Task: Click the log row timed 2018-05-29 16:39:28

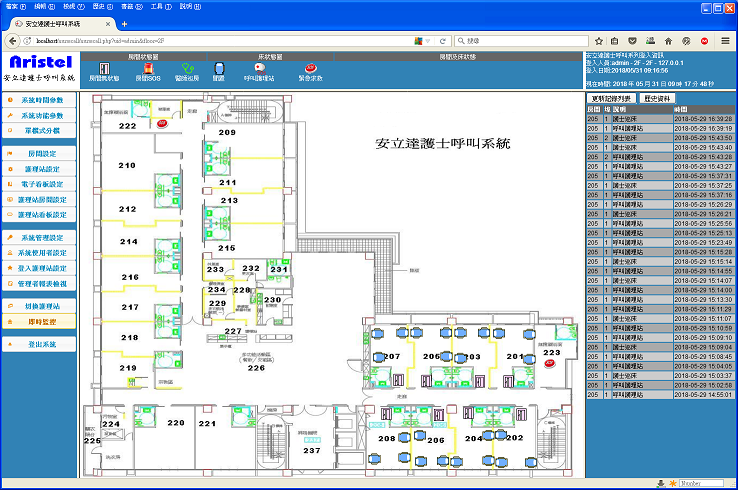Action: [660, 119]
